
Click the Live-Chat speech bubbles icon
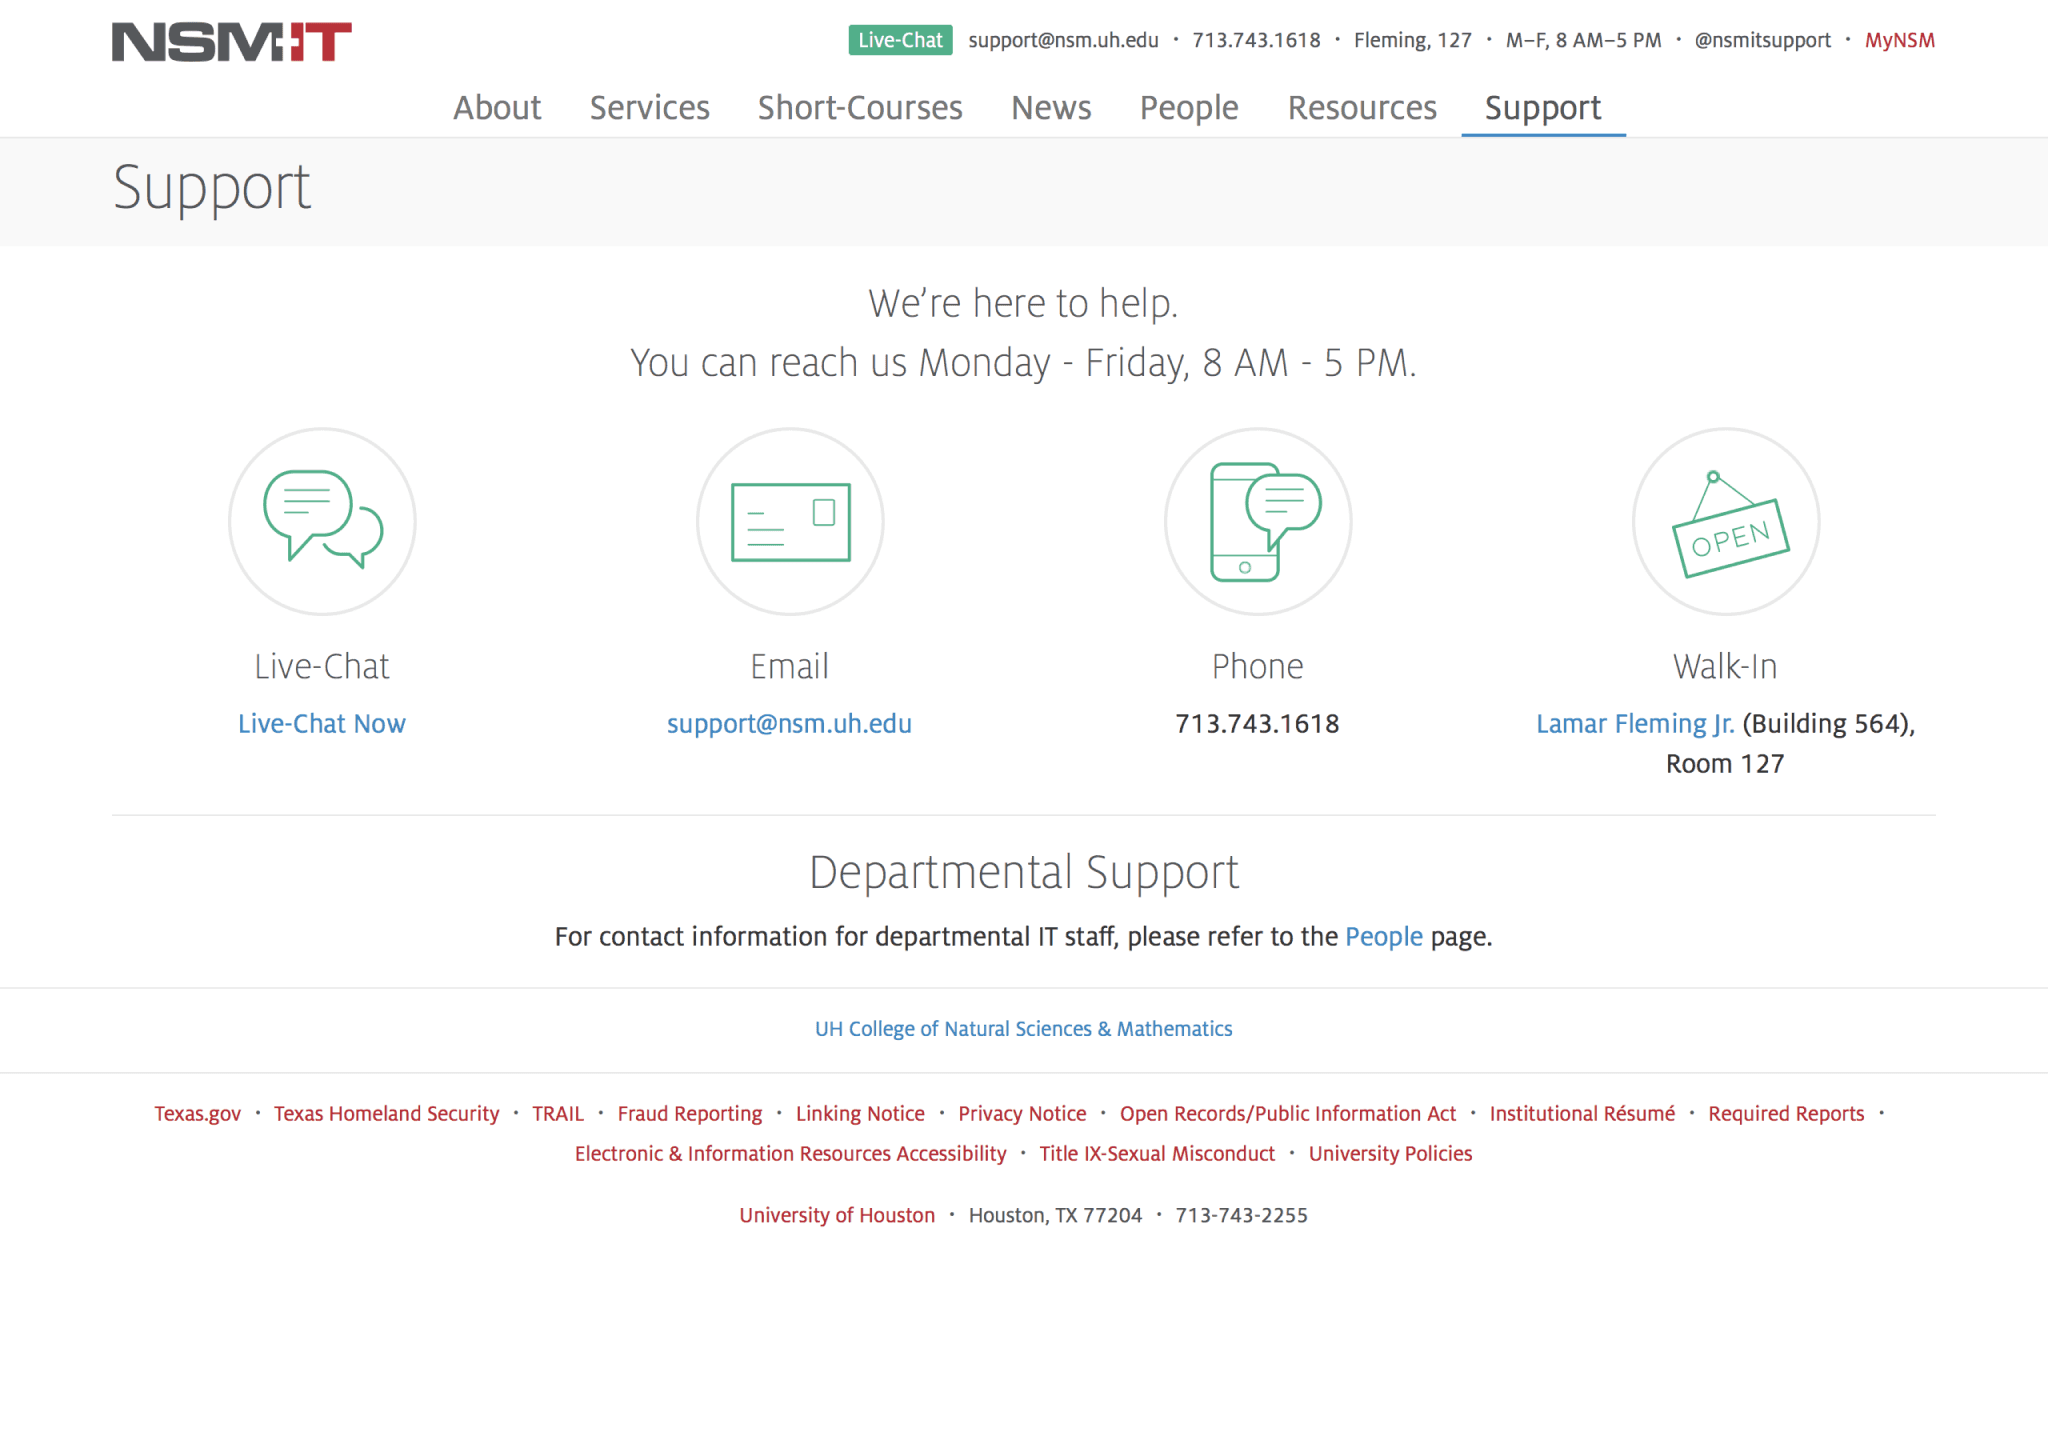coord(322,521)
